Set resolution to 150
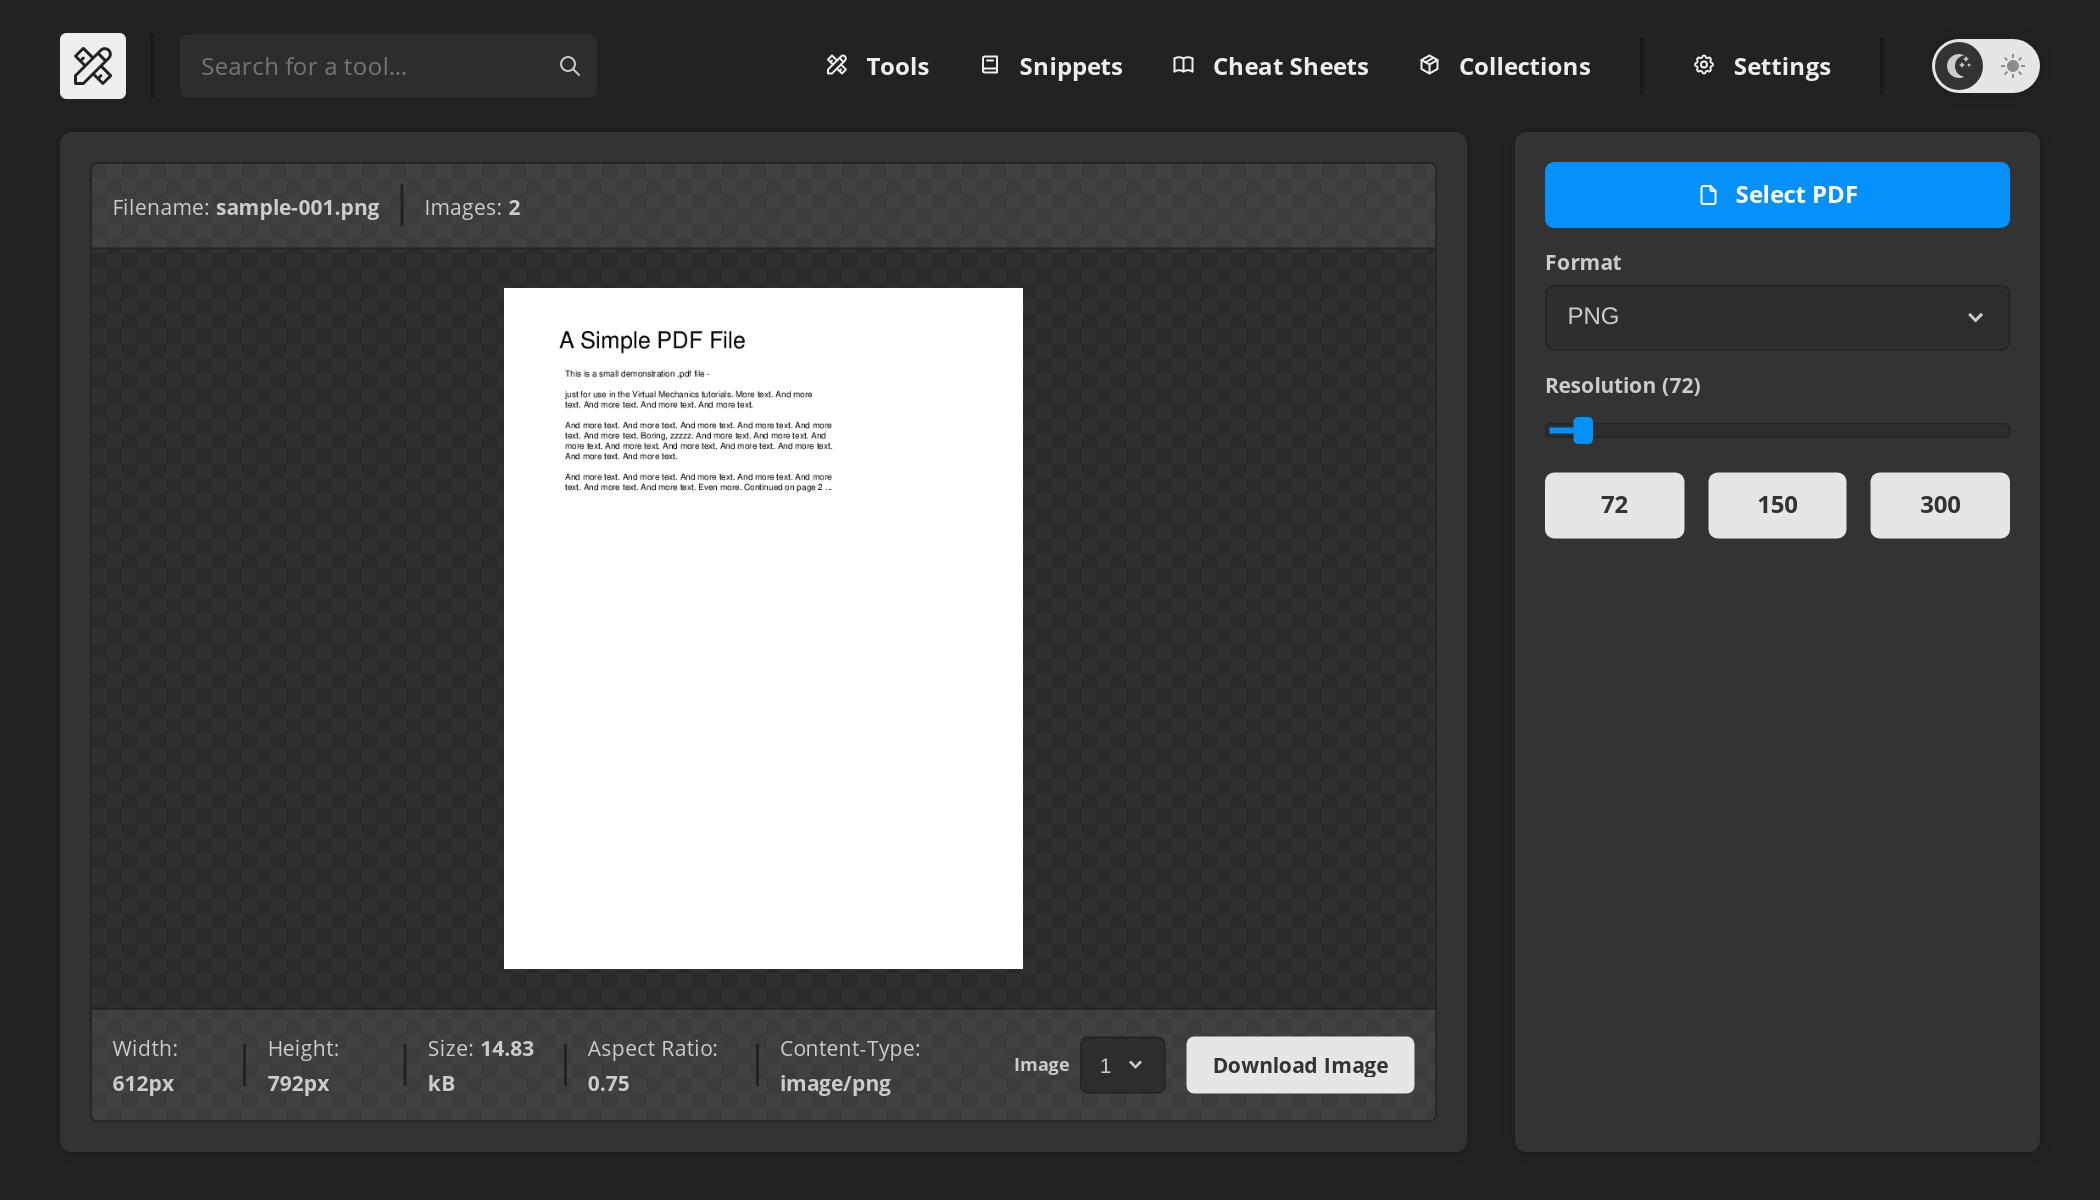2100x1200 pixels. click(x=1777, y=505)
